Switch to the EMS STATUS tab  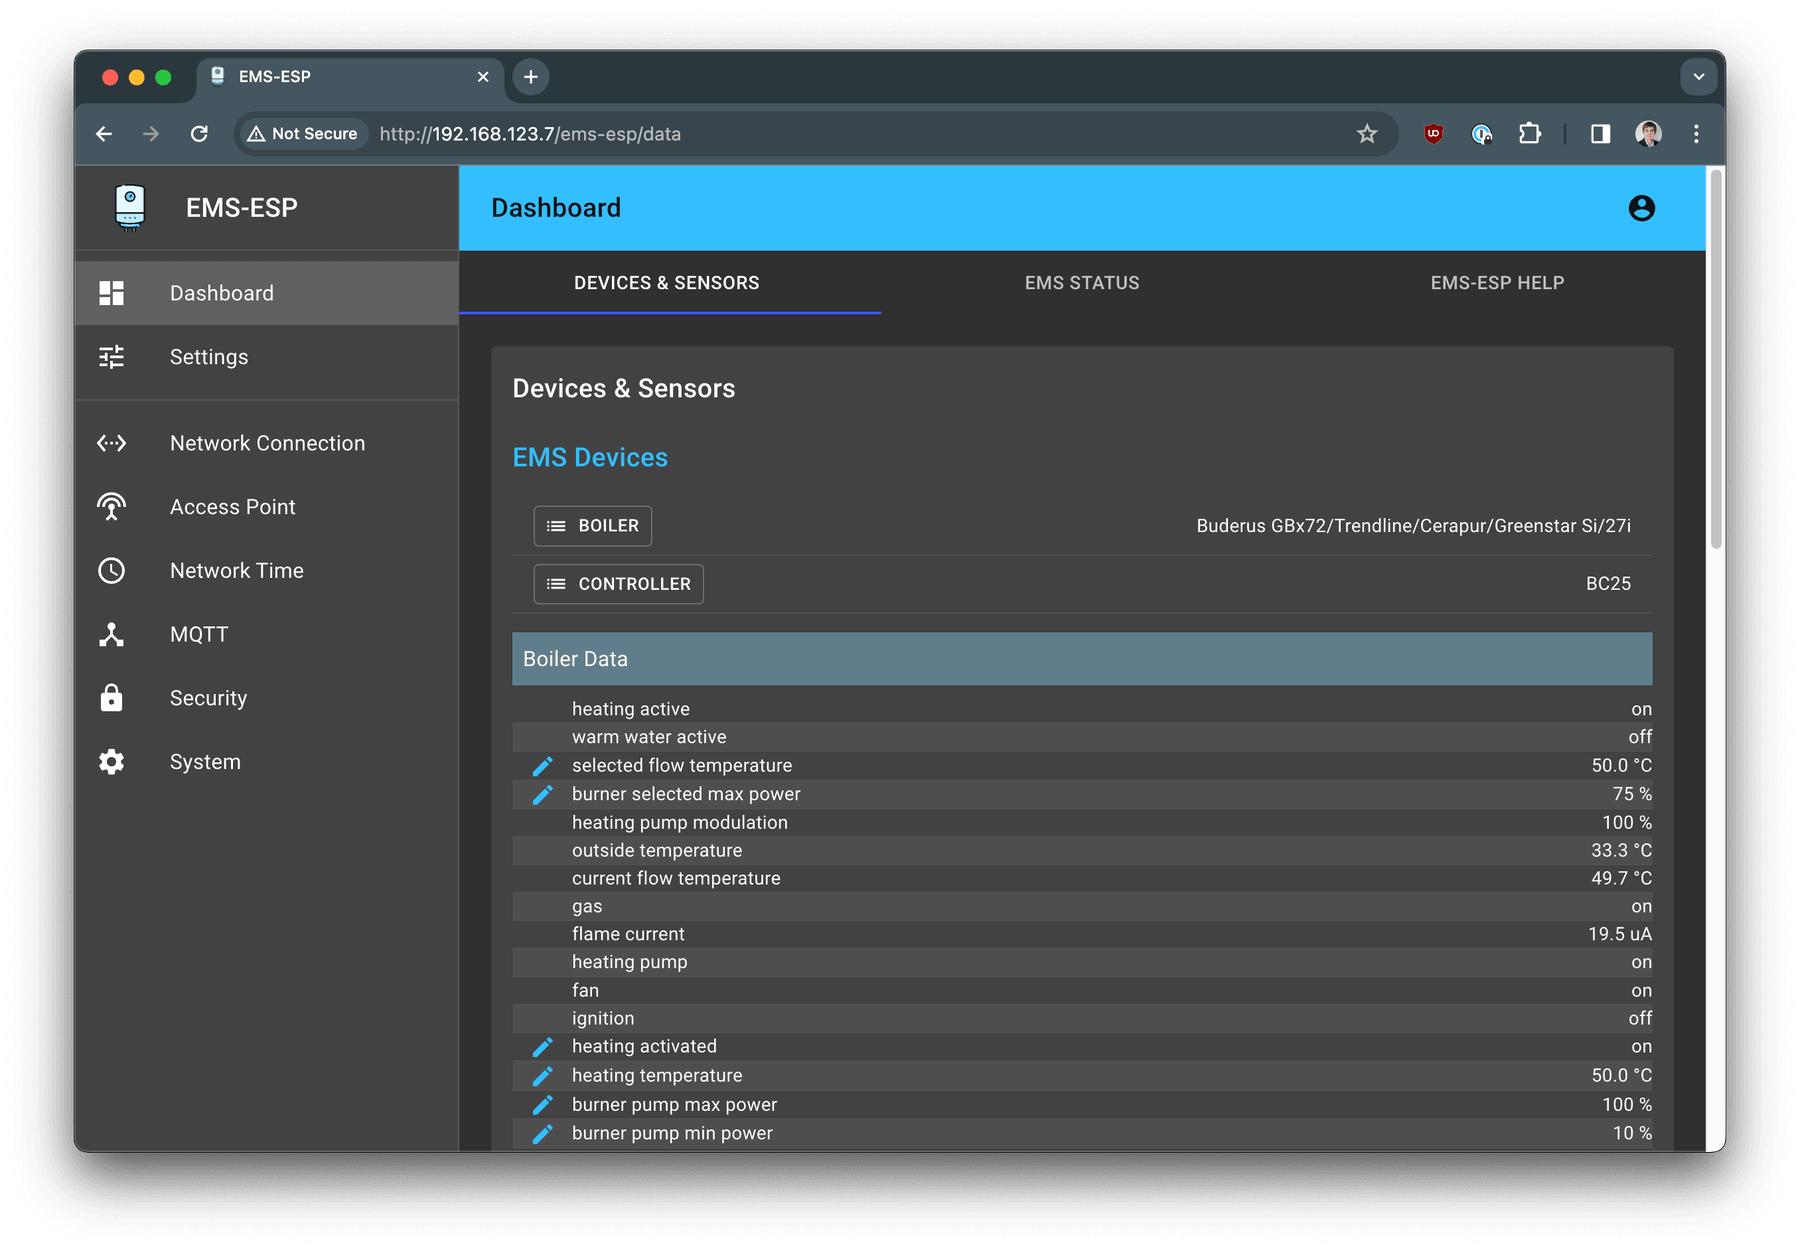click(1082, 282)
